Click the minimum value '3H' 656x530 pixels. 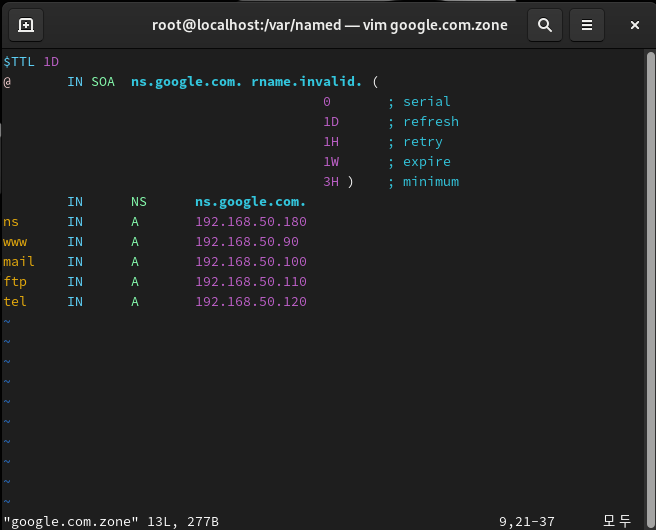[331, 182]
